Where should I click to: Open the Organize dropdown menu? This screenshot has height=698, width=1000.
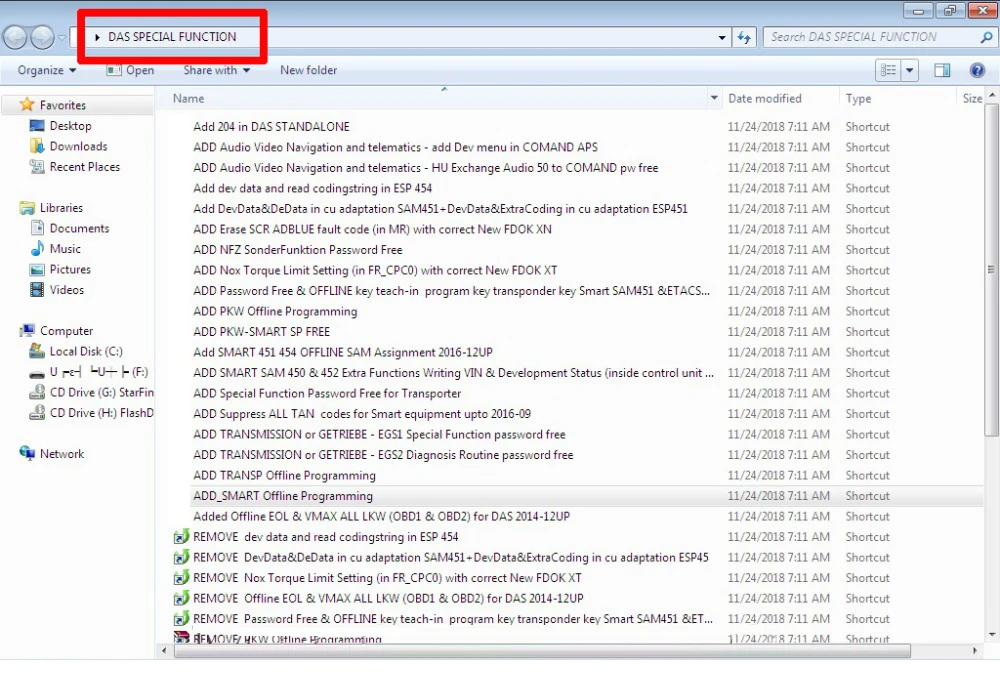47,70
